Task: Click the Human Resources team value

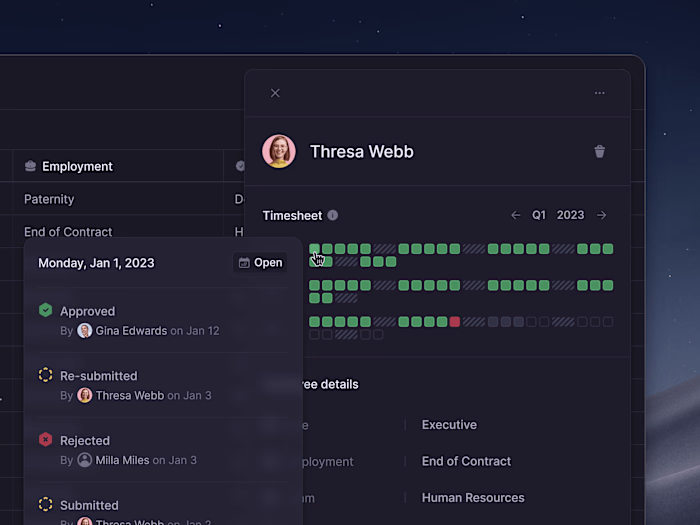Action: [473, 498]
